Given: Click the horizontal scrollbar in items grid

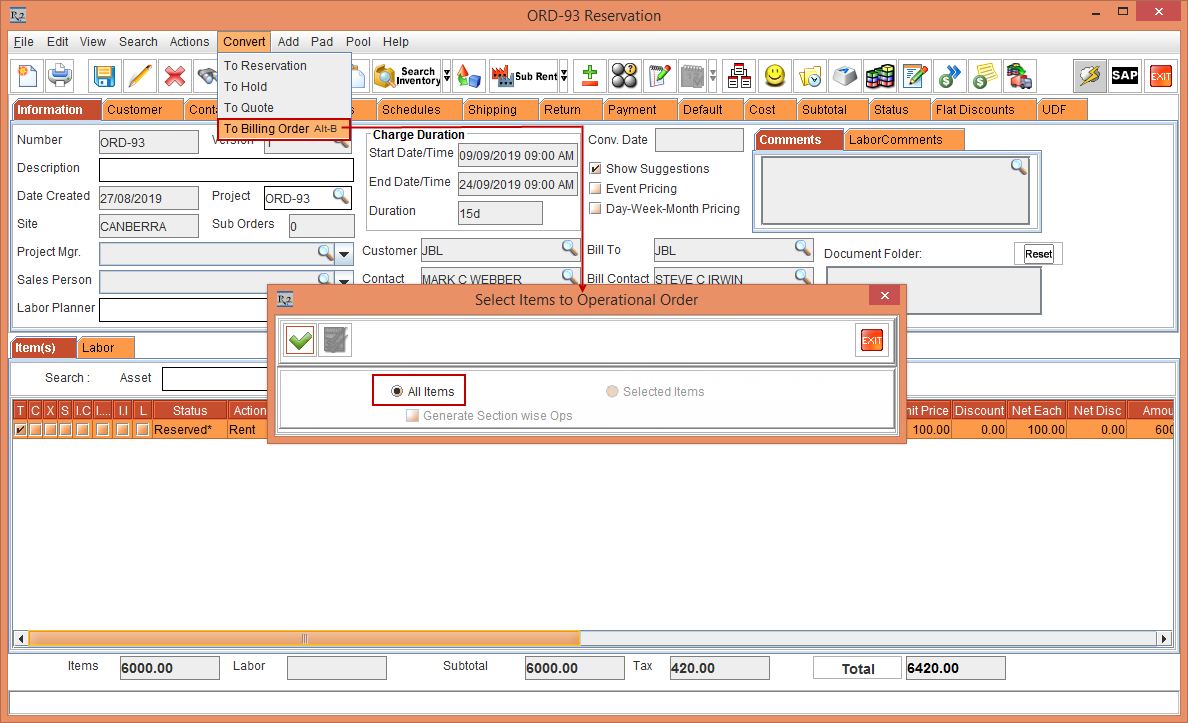Looking at the screenshot, I should [304, 638].
